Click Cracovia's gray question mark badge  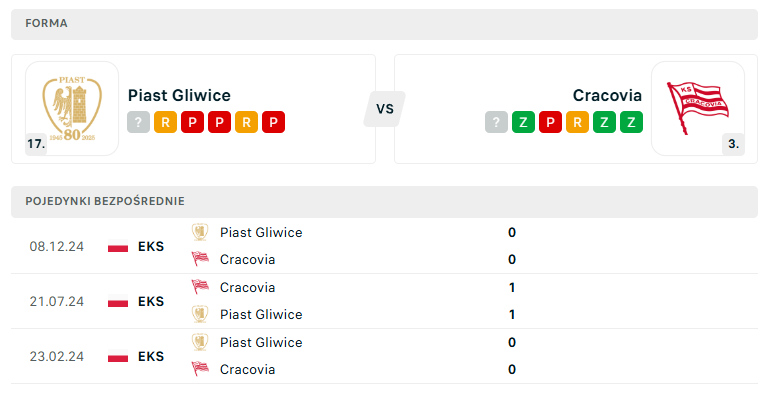pos(496,122)
